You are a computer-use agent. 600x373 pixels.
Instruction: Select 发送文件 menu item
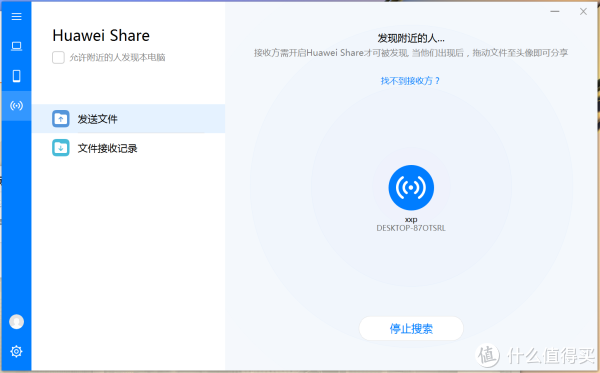(129, 119)
